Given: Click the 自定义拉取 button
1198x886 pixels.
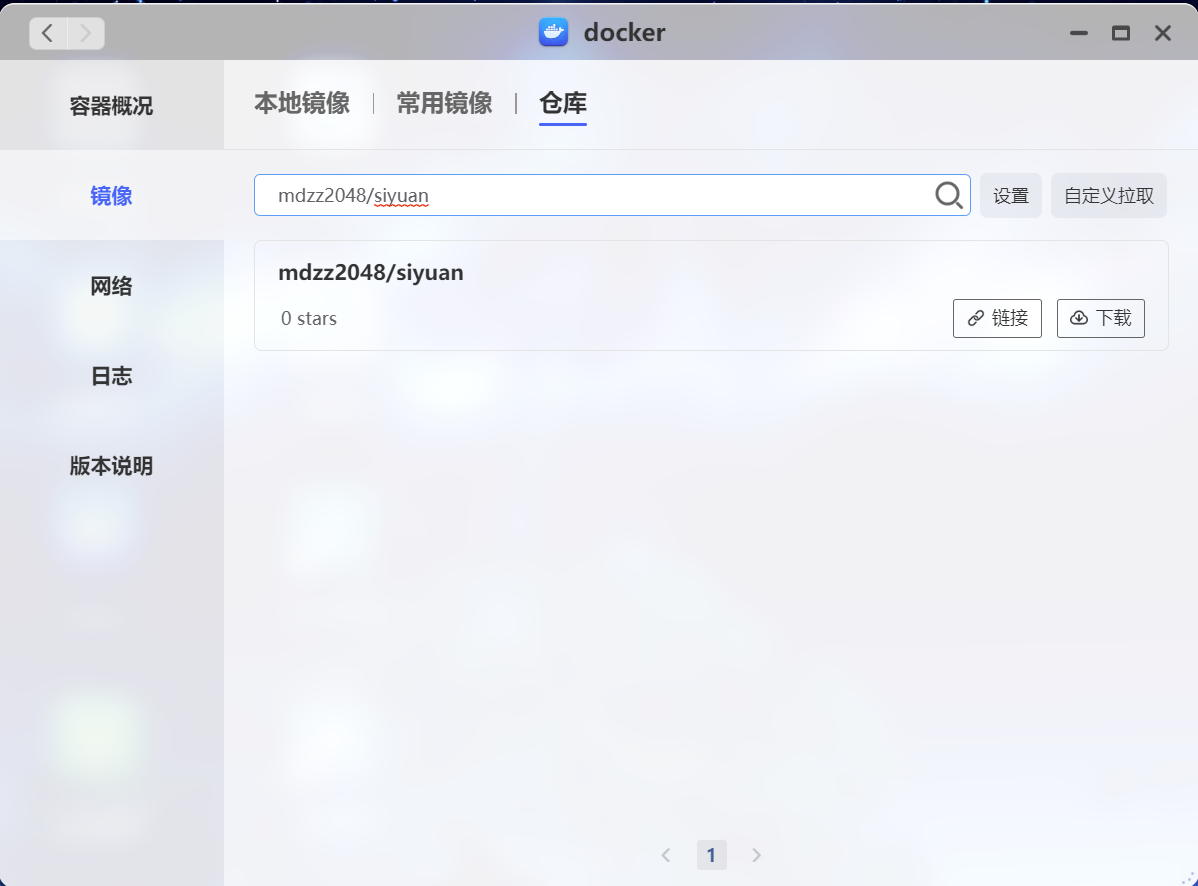Looking at the screenshot, I should 1109,196.
